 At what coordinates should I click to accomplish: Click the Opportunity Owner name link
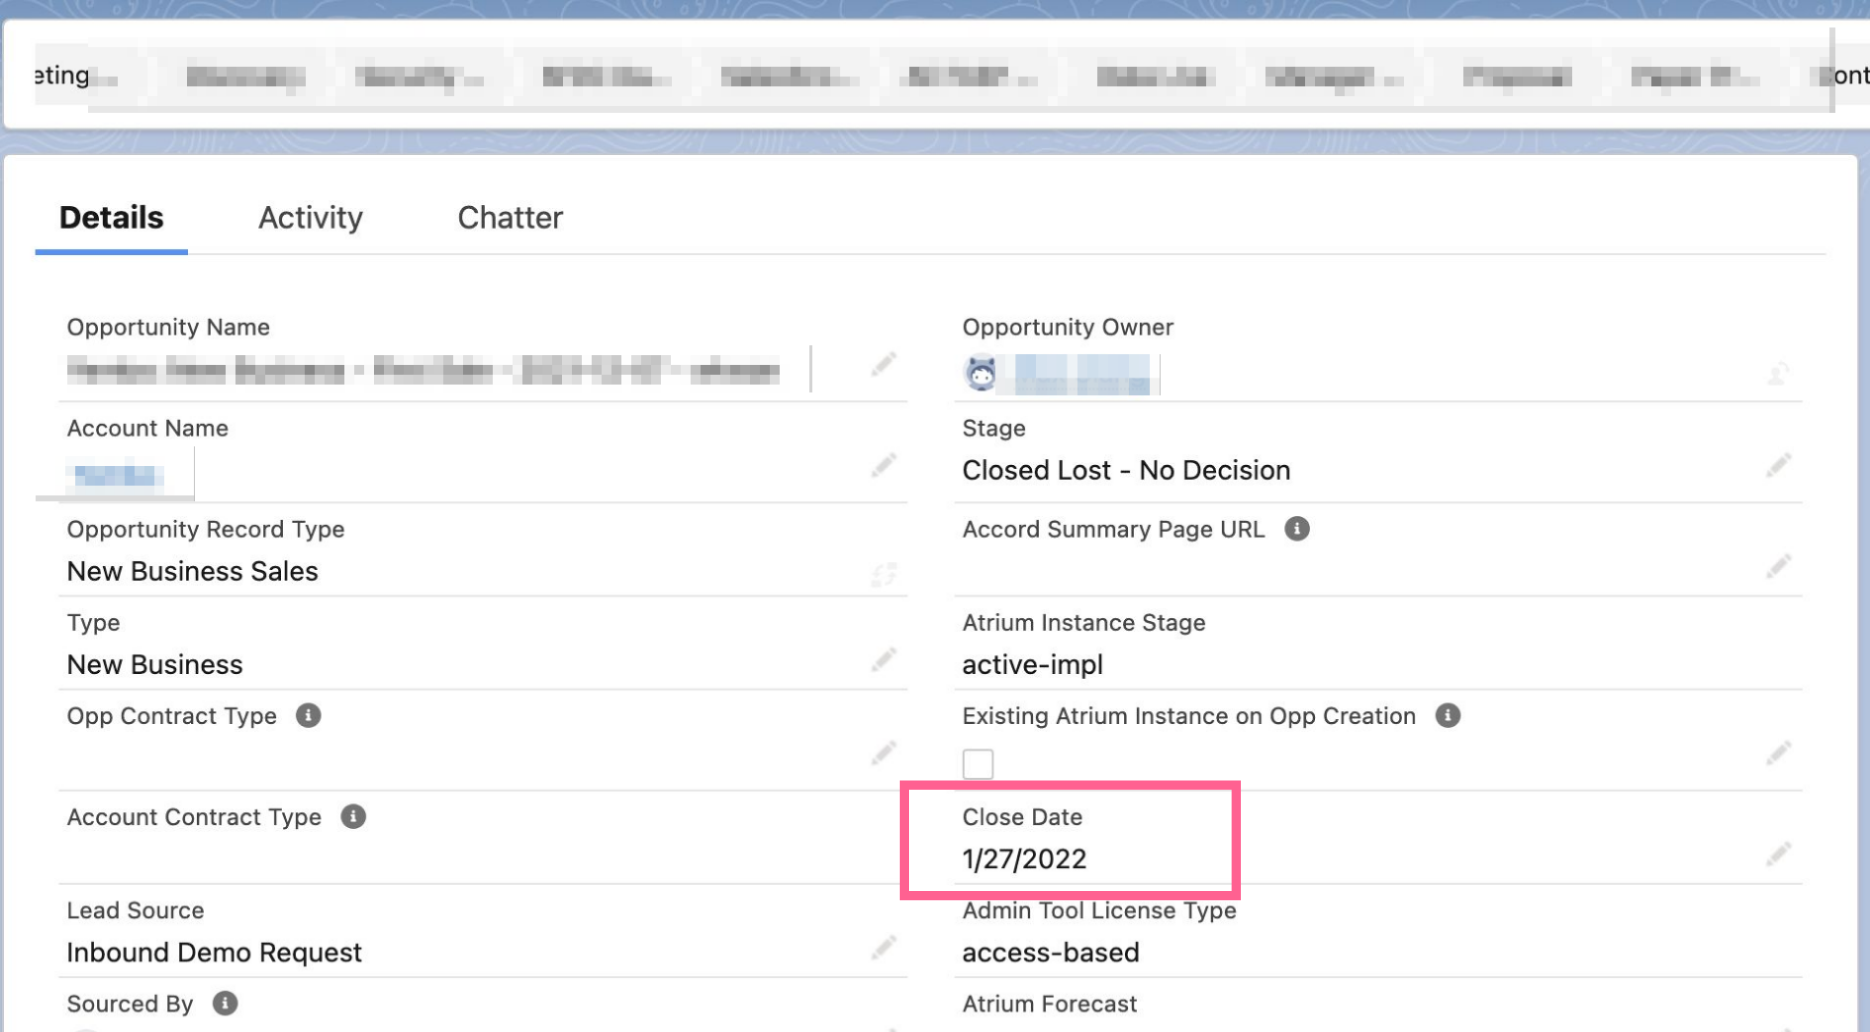(1082, 375)
